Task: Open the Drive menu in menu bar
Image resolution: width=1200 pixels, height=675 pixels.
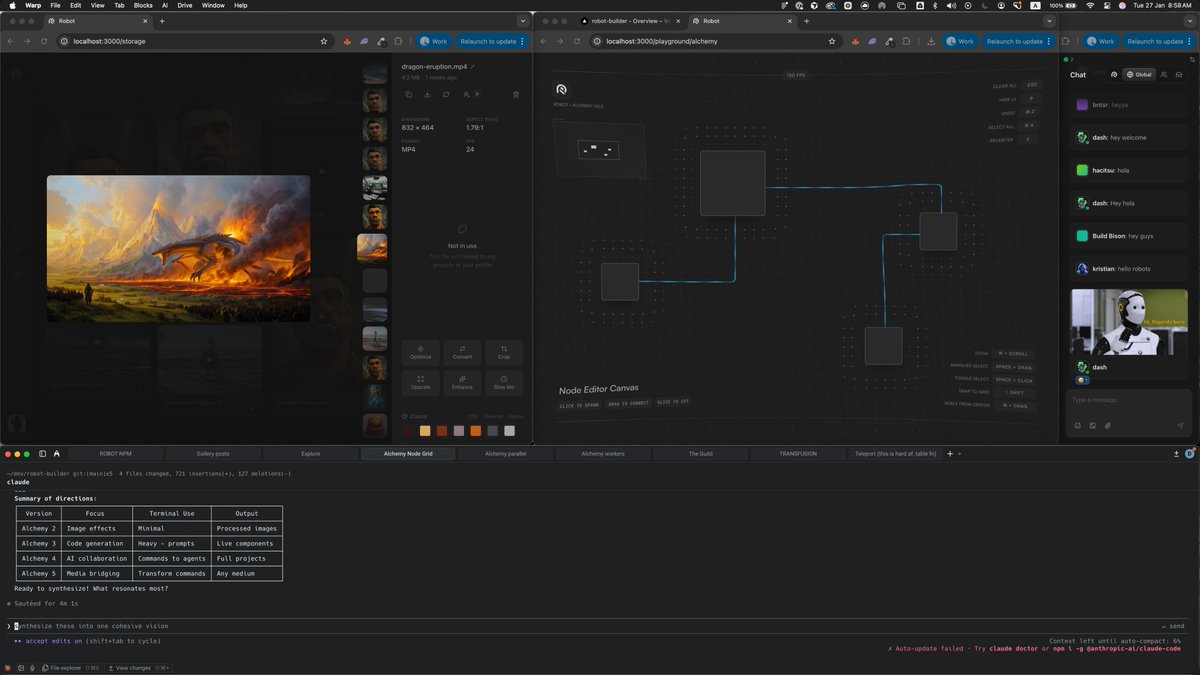Action: coord(185,5)
